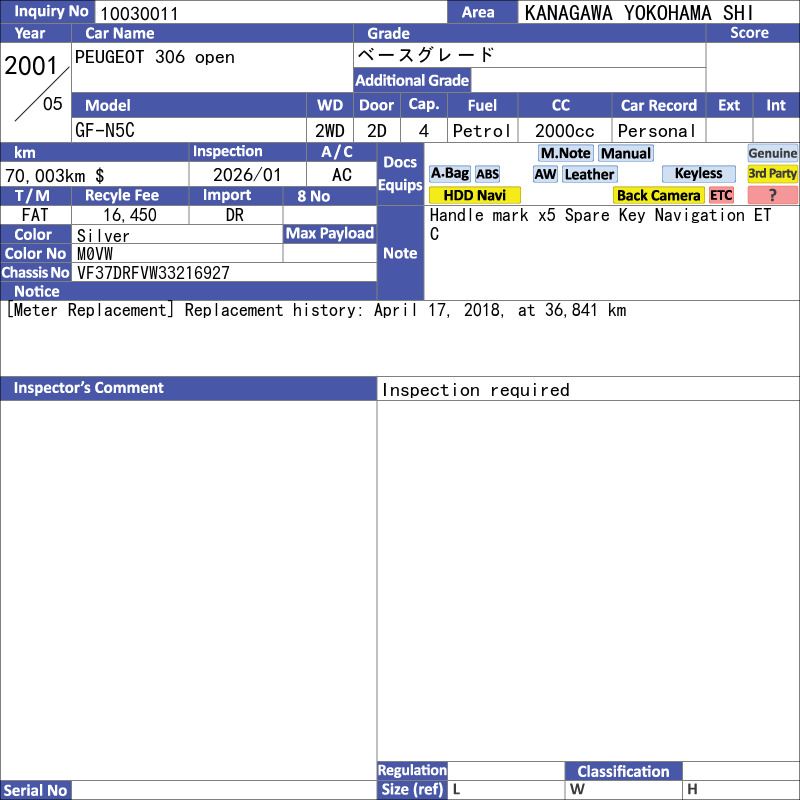Click the AW equipment badge
Viewport: 800px width, 800px height.
(545, 174)
